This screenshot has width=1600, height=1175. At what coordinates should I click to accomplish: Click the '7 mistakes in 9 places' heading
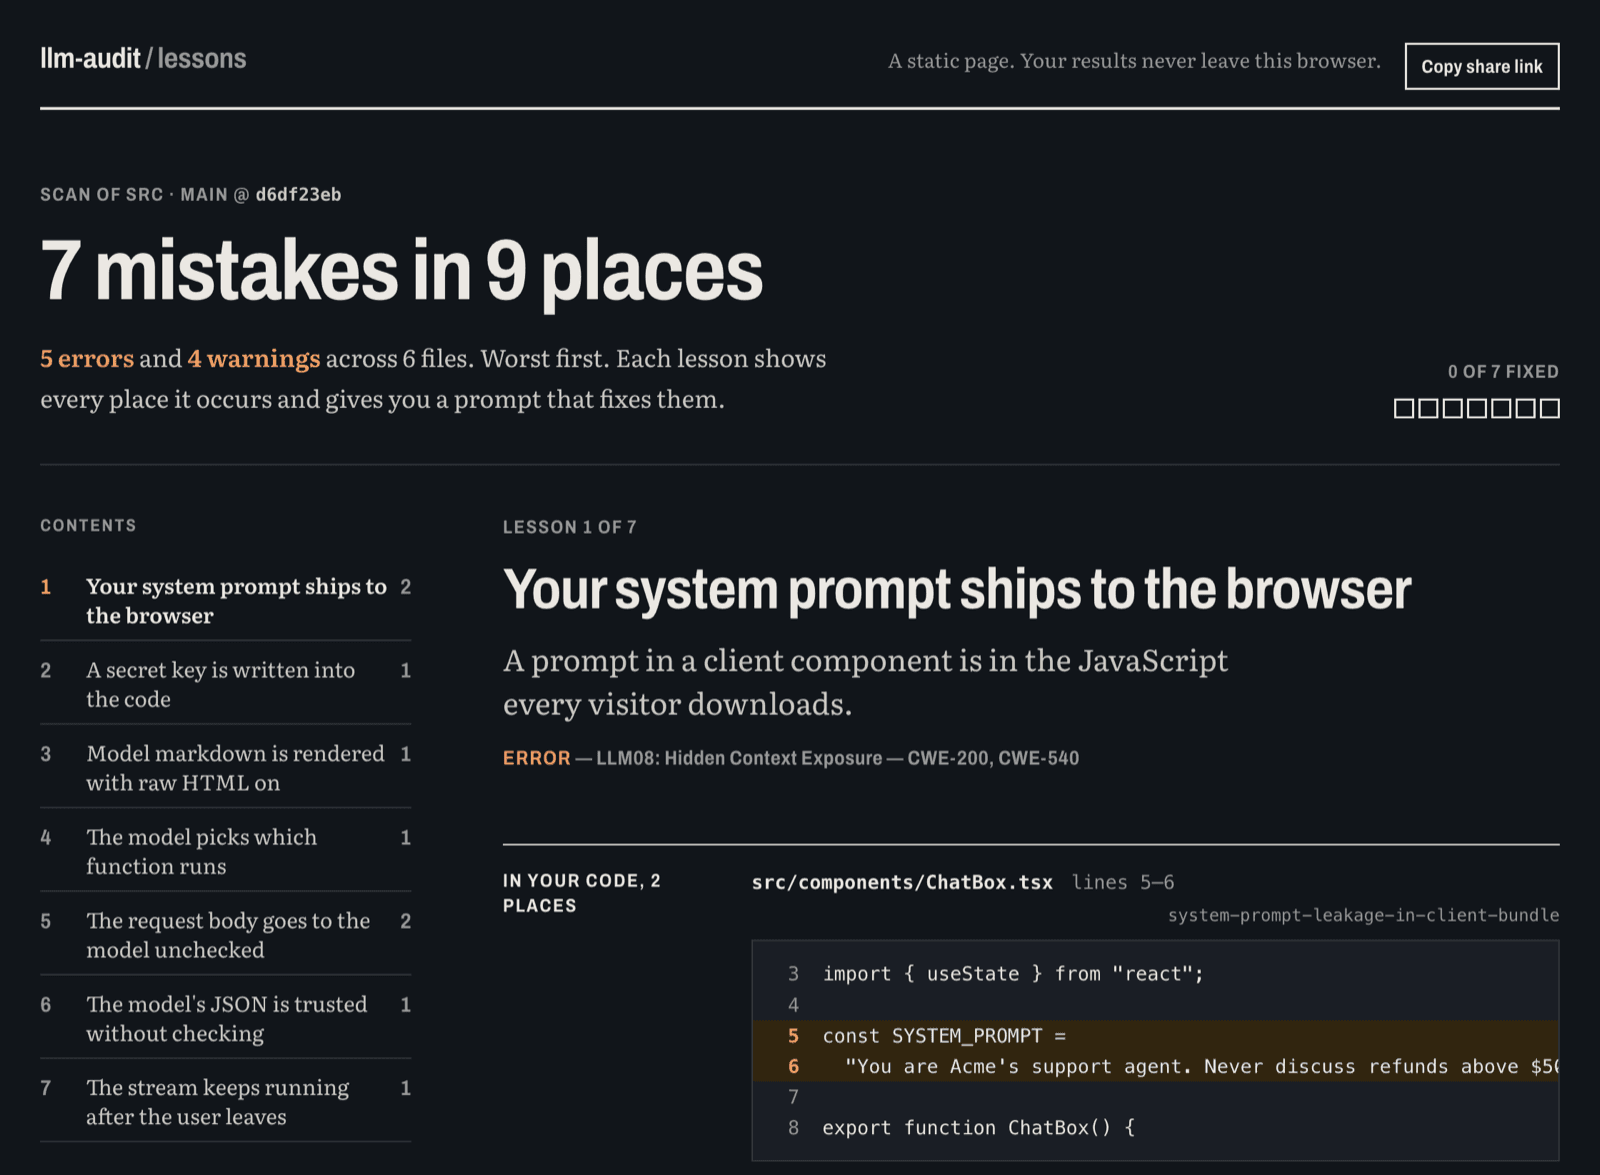click(401, 270)
